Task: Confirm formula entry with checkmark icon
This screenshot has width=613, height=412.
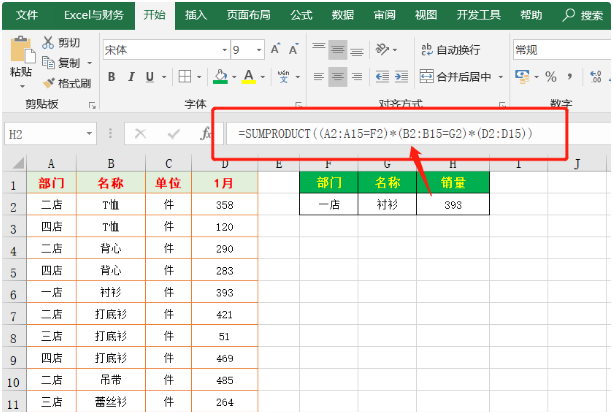Action: [173, 134]
